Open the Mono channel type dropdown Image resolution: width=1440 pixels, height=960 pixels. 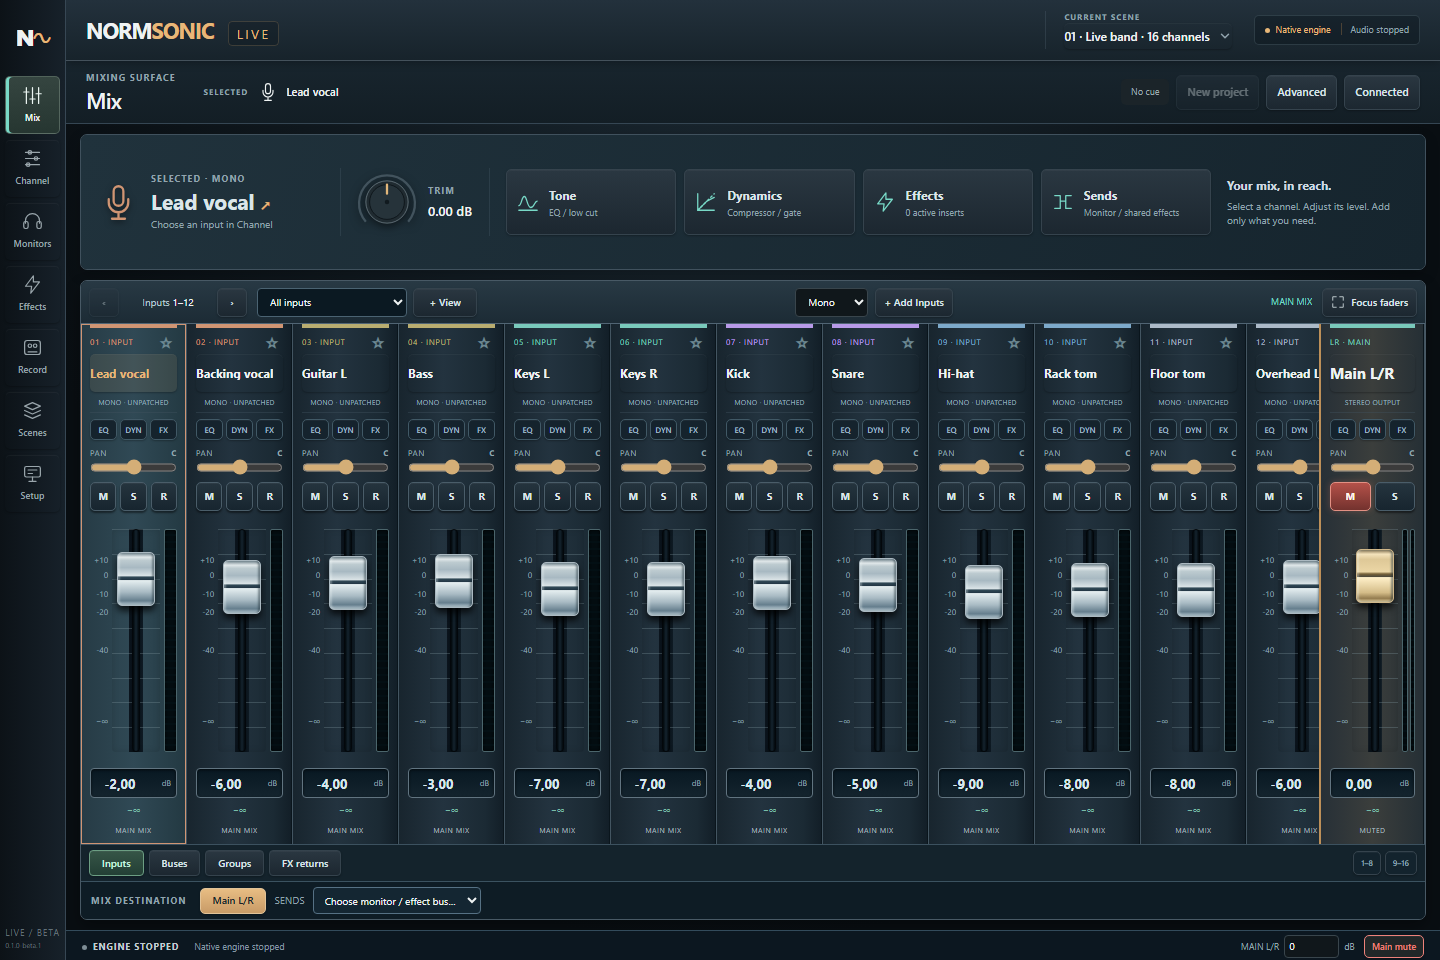(x=831, y=303)
